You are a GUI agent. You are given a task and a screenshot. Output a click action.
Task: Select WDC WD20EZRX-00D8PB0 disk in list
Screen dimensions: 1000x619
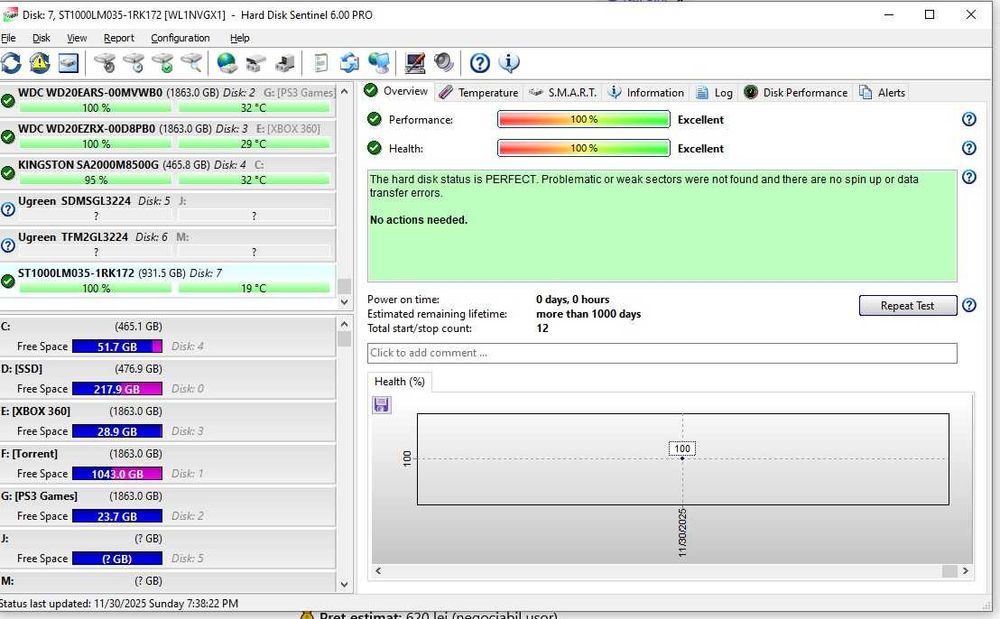coord(168,136)
